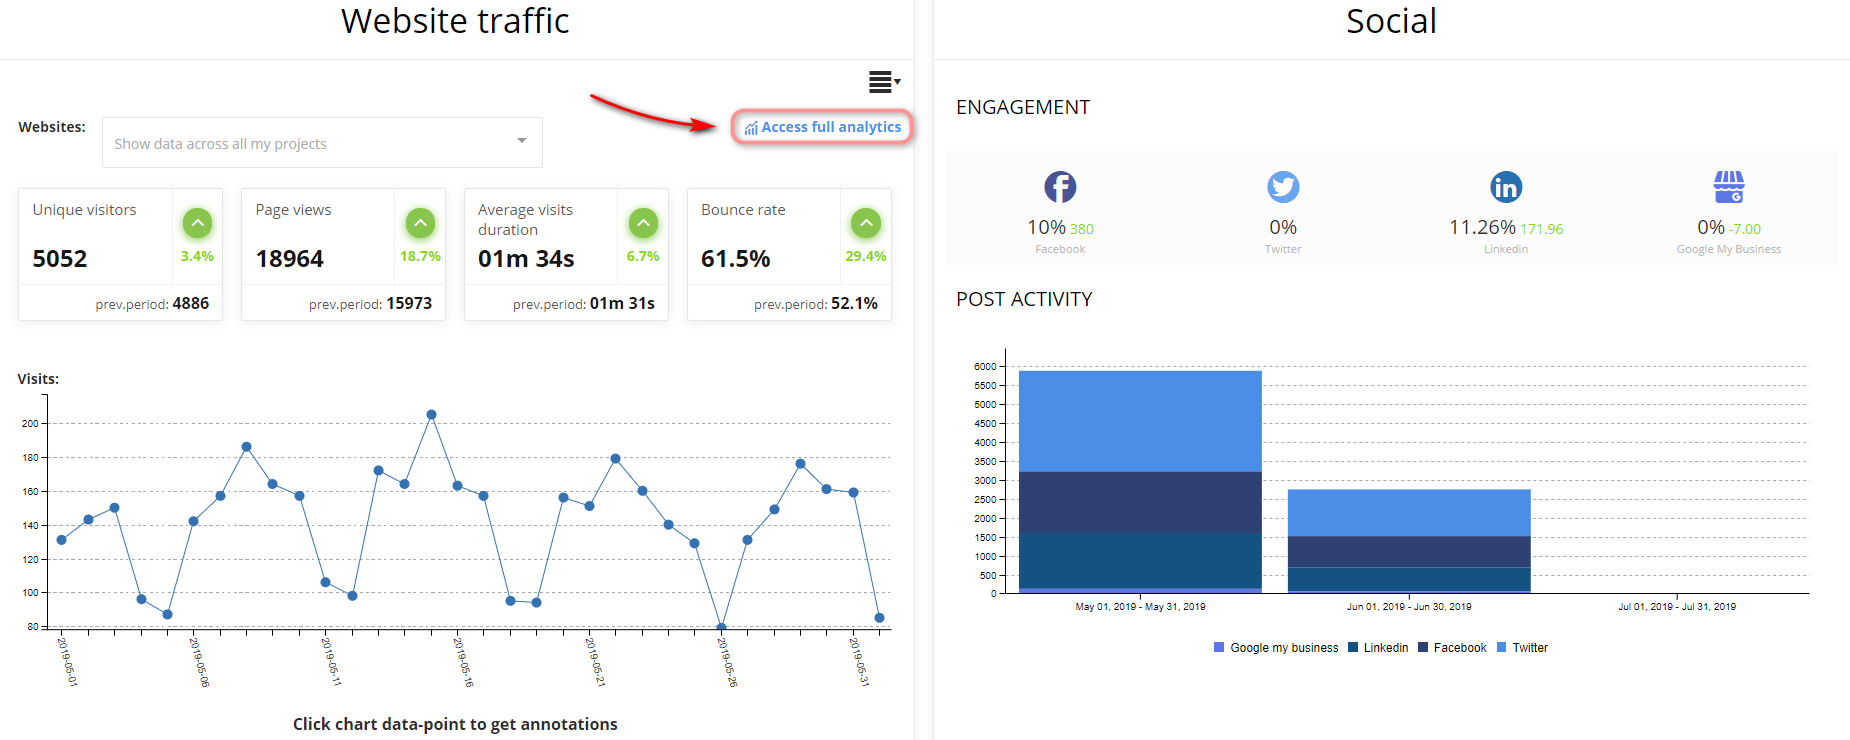This screenshot has height=740, width=1850.
Task: Click Bounce rate green up-arrow icon
Action: pyautogui.click(x=866, y=223)
